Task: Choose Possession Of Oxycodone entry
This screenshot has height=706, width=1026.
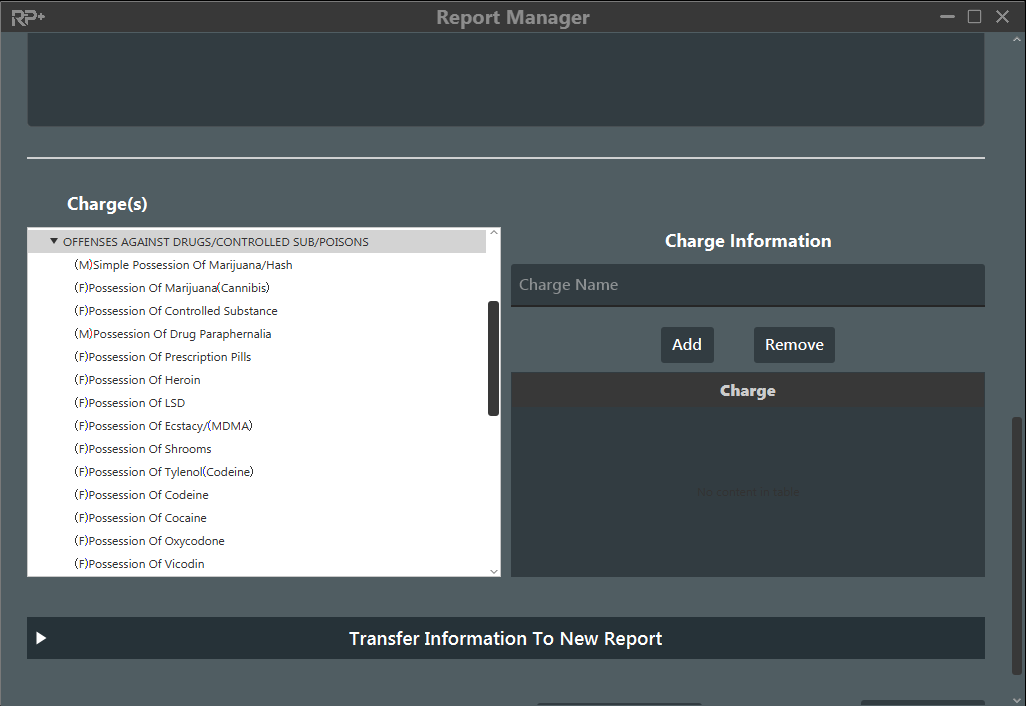Action: point(149,541)
